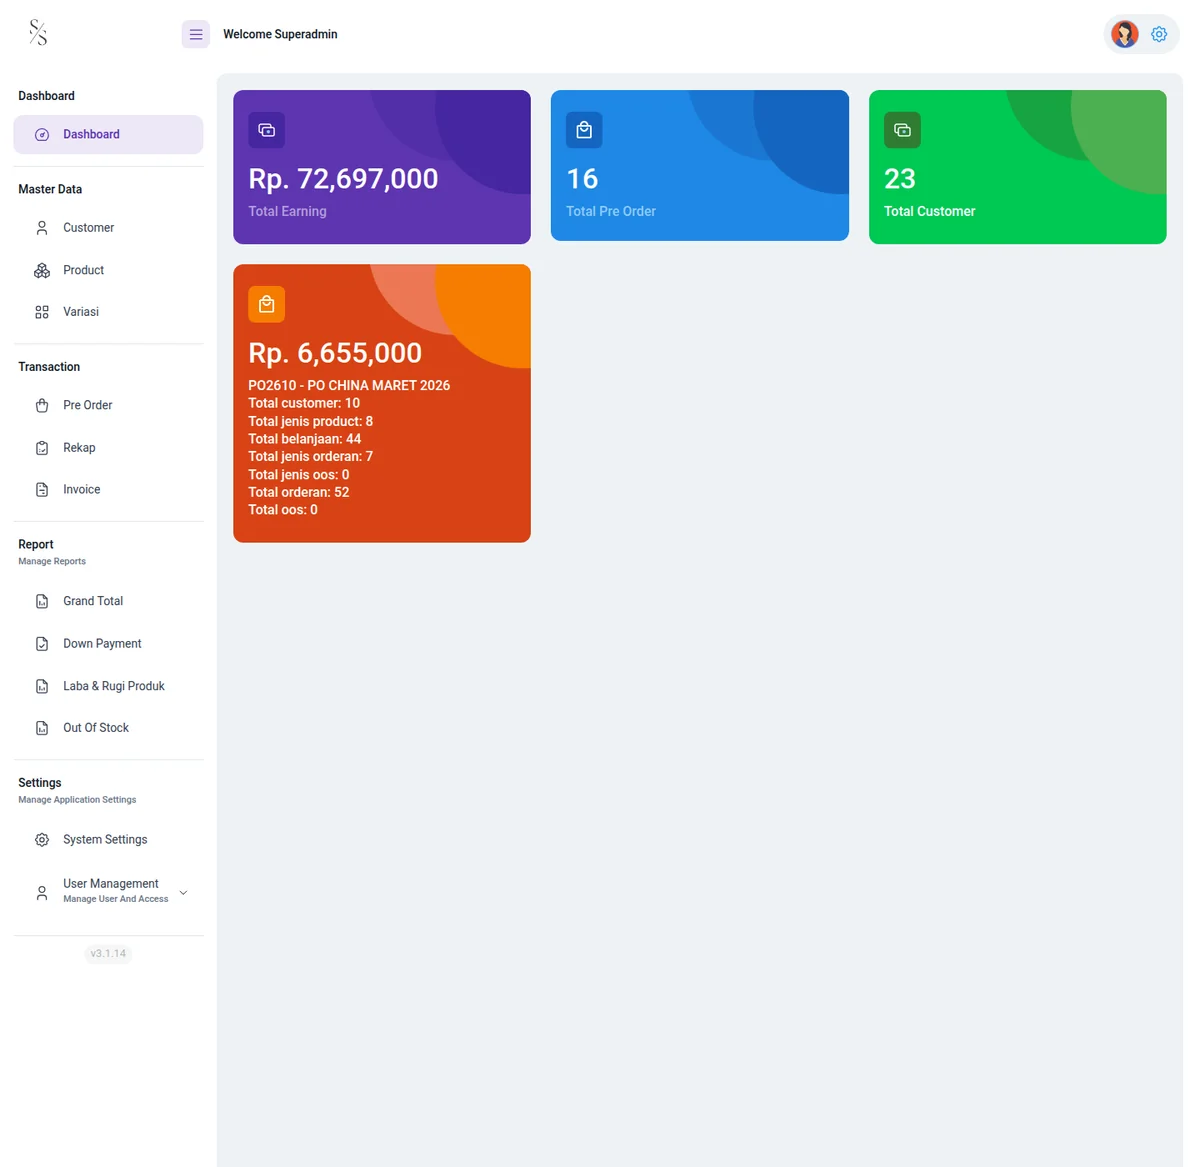Click the Total Customer label

(x=930, y=212)
